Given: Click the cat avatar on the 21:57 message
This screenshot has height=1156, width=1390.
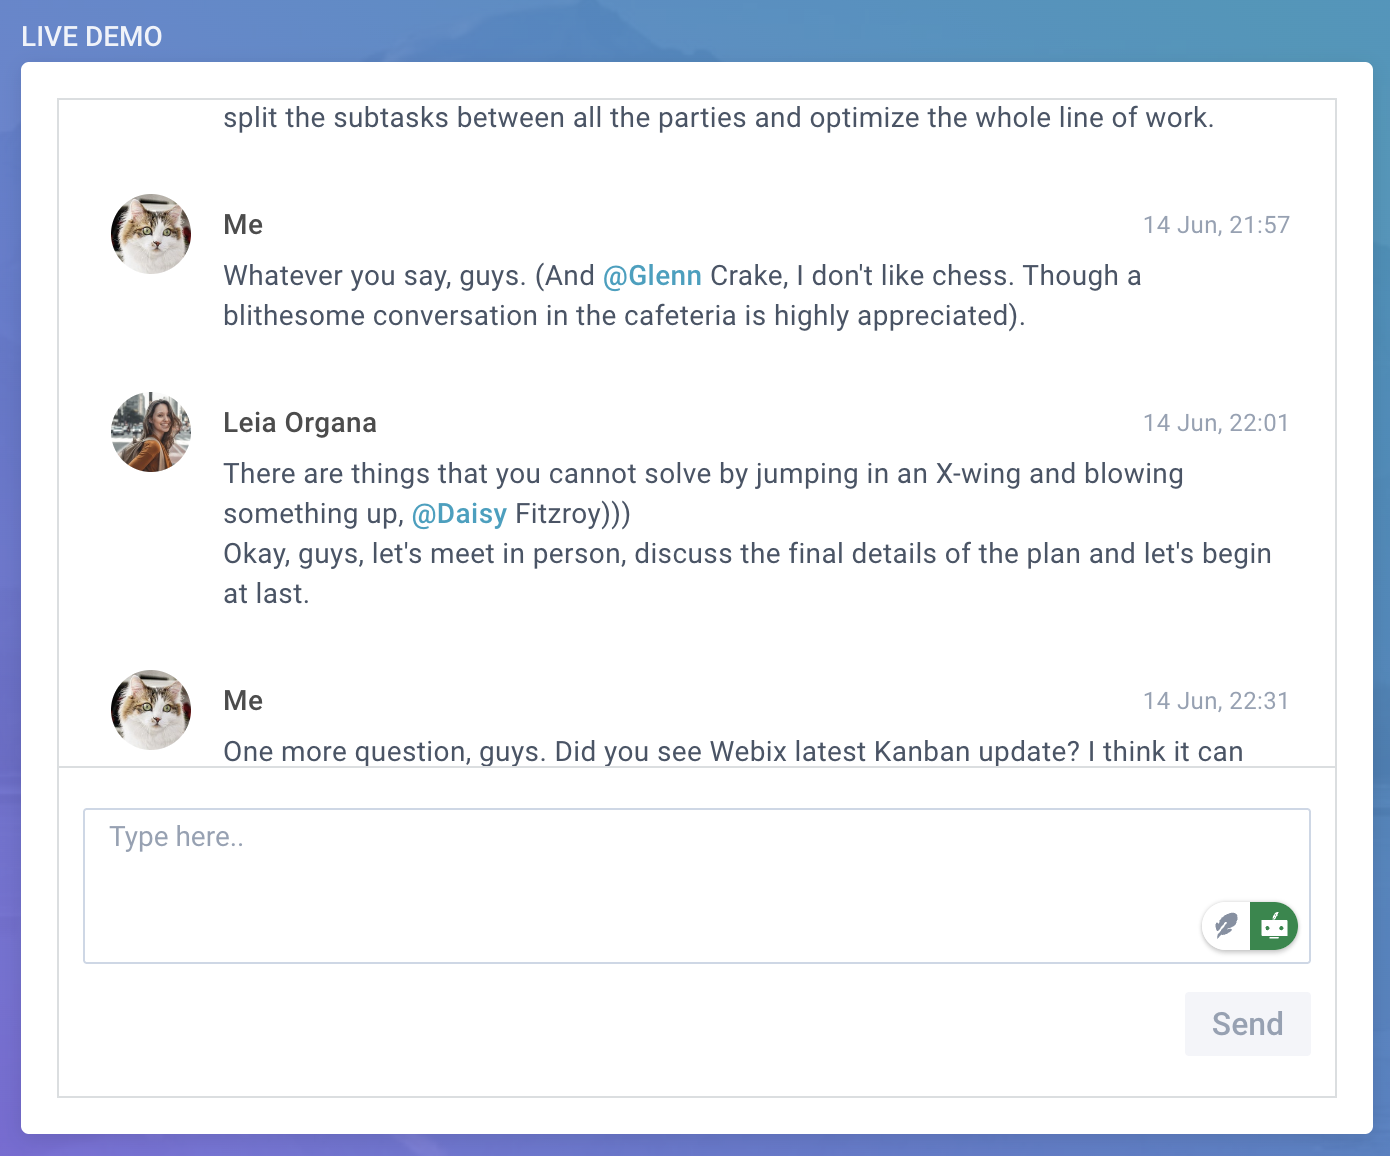Looking at the screenshot, I should coord(151,234).
